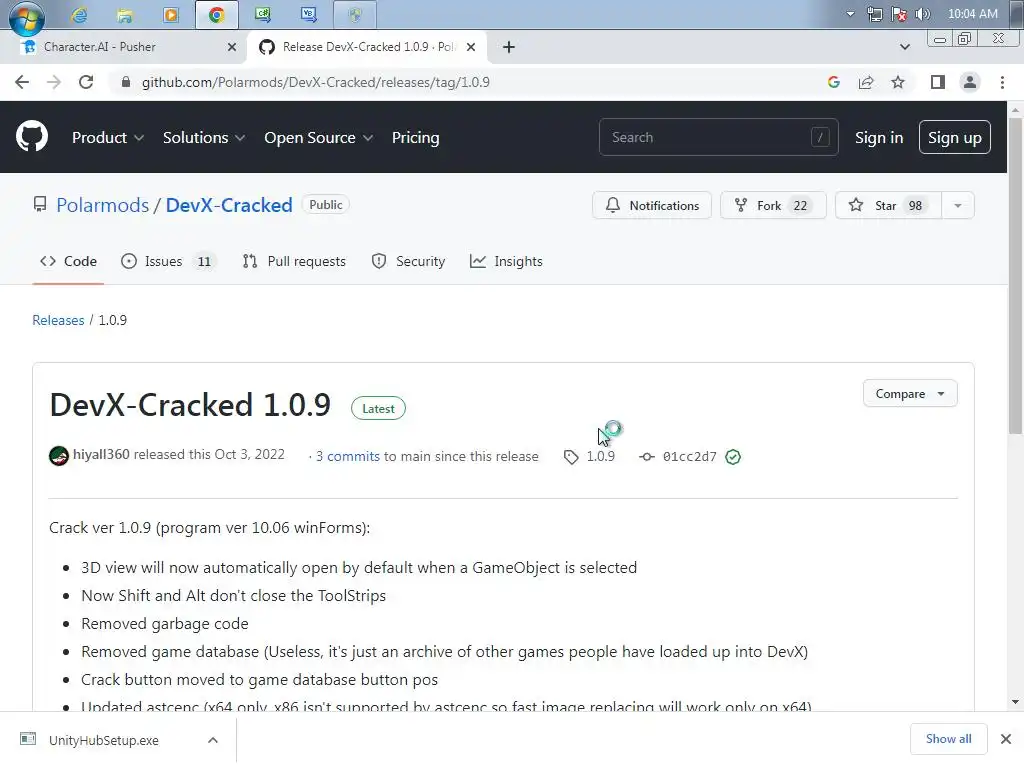Open the Compare dropdown
The height and width of the screenshot is (768, 1024).
910,394
